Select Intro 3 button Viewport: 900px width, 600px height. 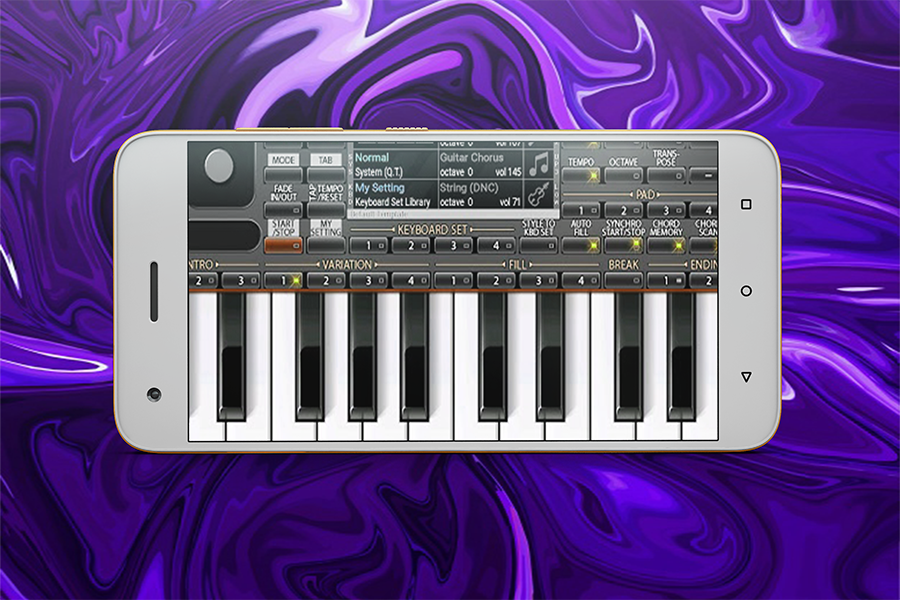[x=241, y=281]
